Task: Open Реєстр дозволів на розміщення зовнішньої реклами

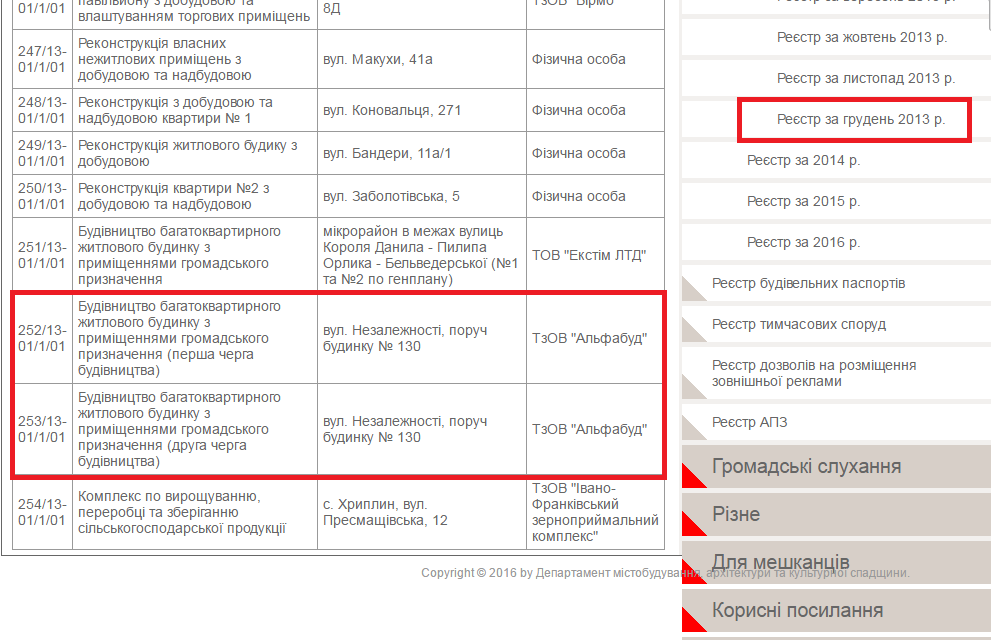Action: pyautogui.click(x=814, y=373)
